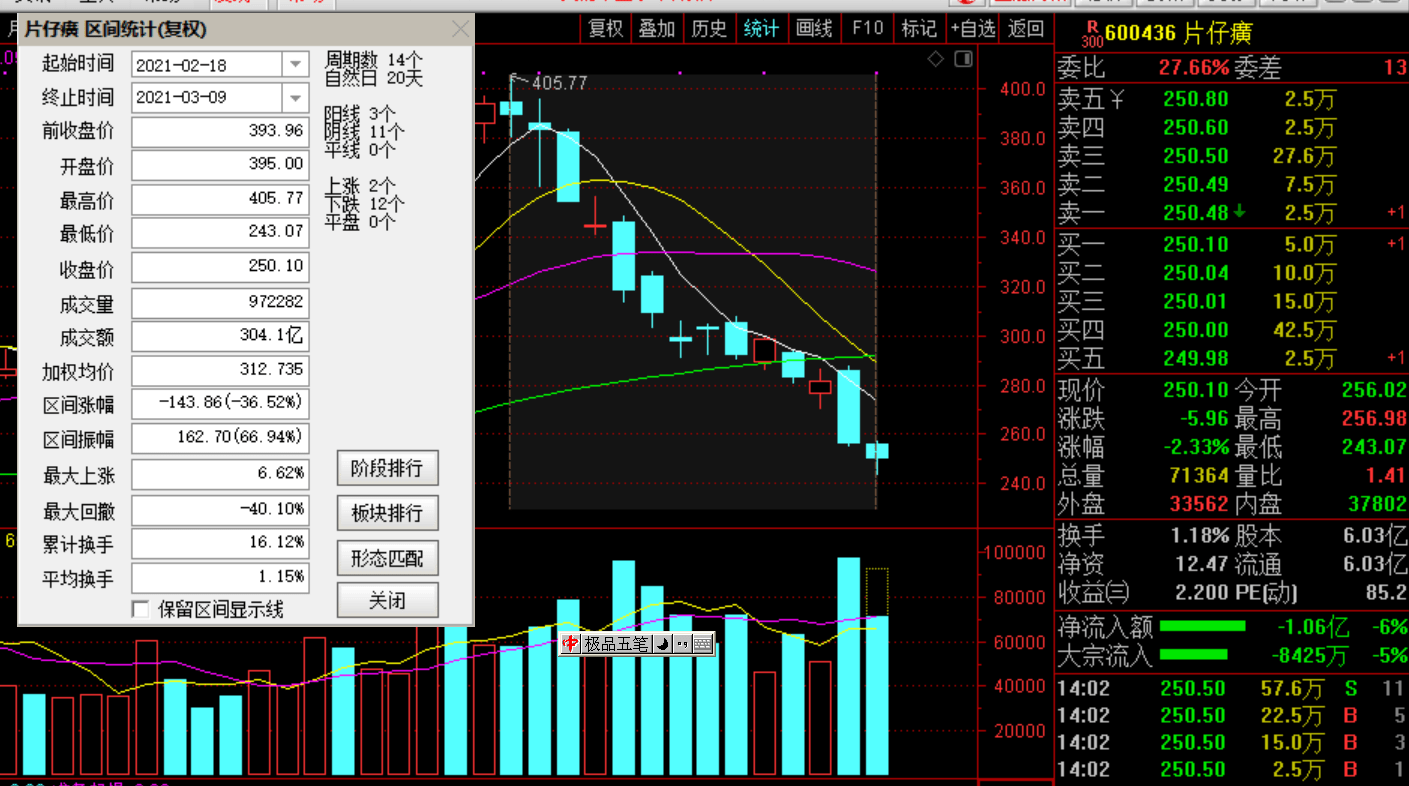Click the 大宗流入 green progress bar
The height and width of the screenshot is (786, 1409).
pos(1194,655)
